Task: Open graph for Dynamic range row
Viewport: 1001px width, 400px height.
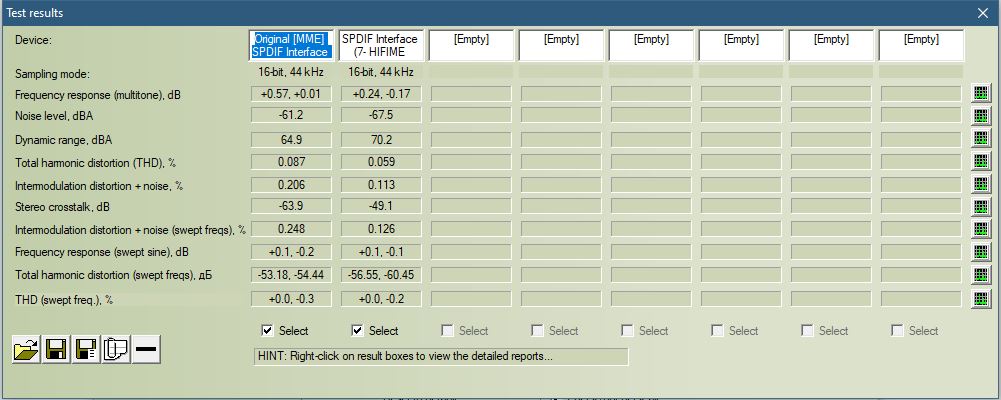Action: point(980,138)
